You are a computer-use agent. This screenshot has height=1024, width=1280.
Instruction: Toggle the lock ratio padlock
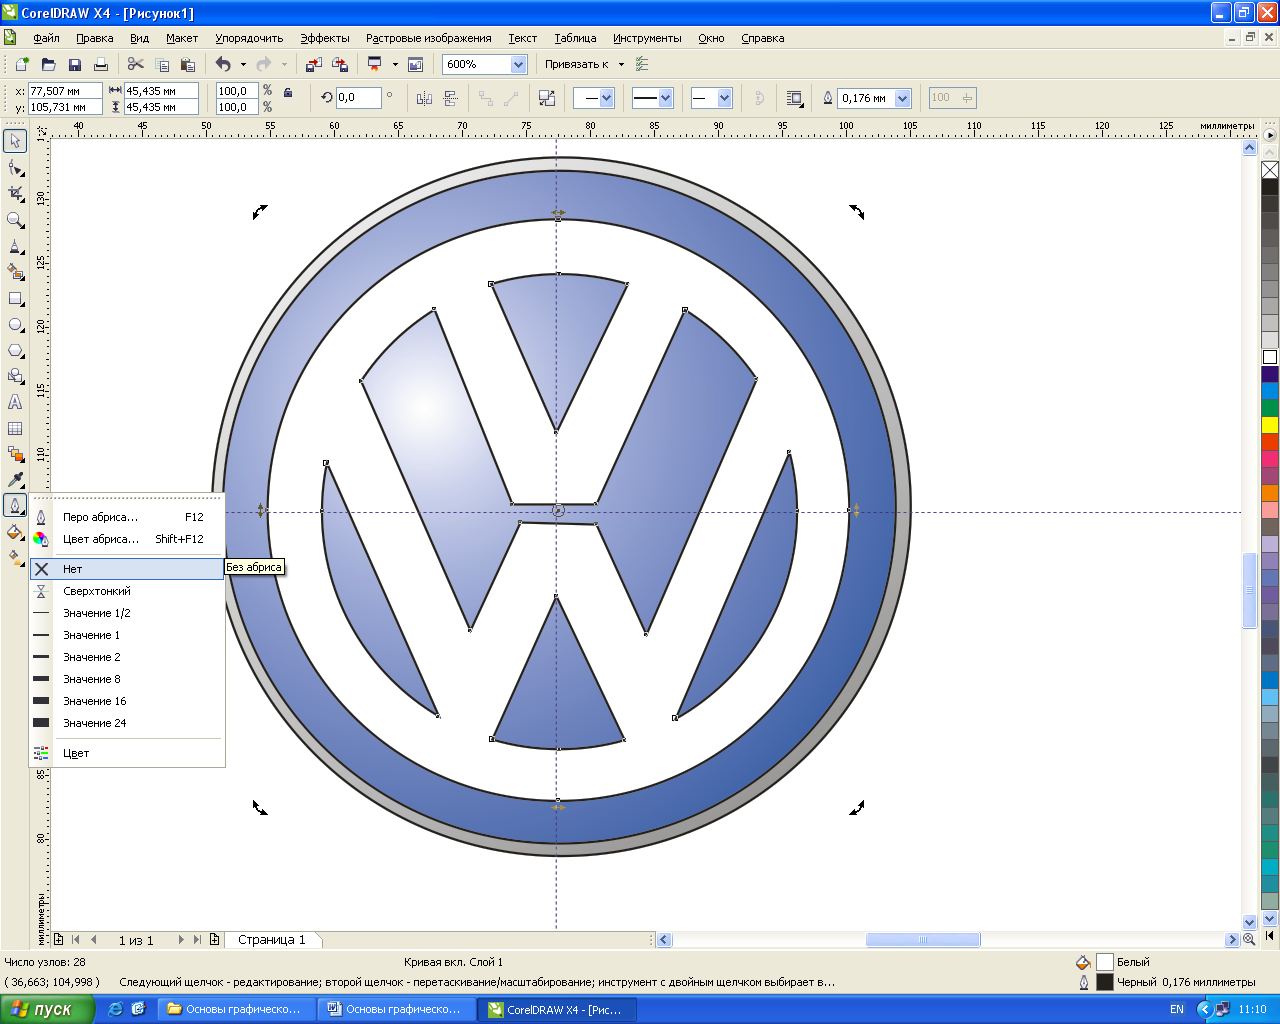(x=288, y=92)
